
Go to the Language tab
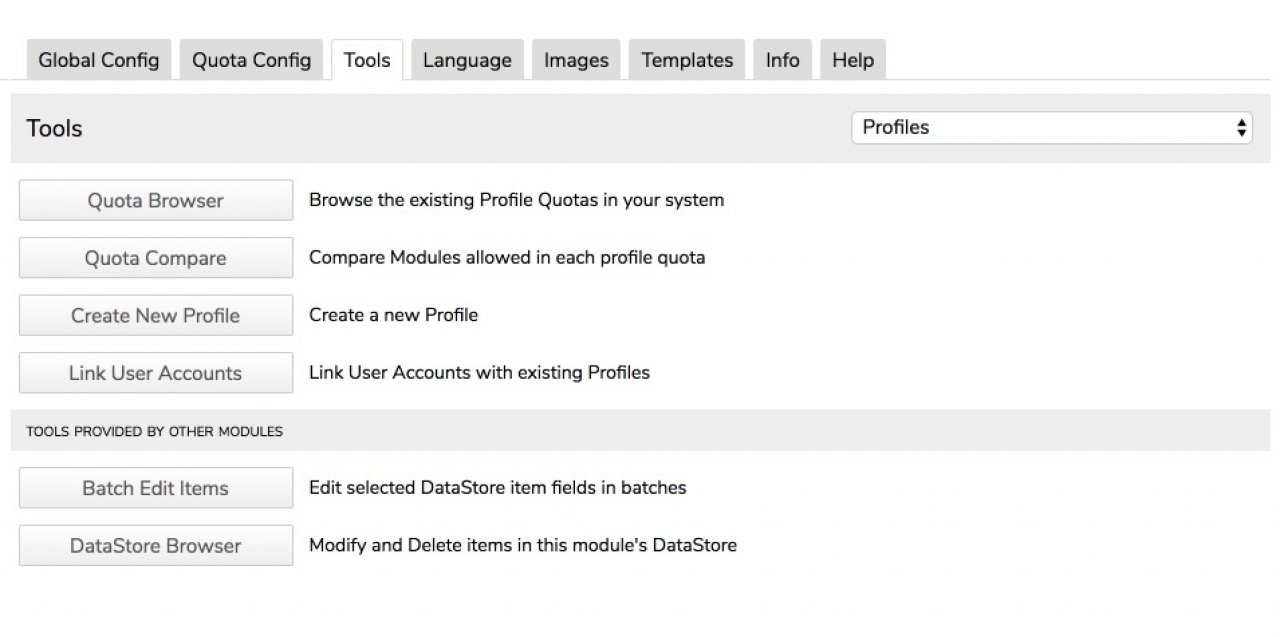467,60
